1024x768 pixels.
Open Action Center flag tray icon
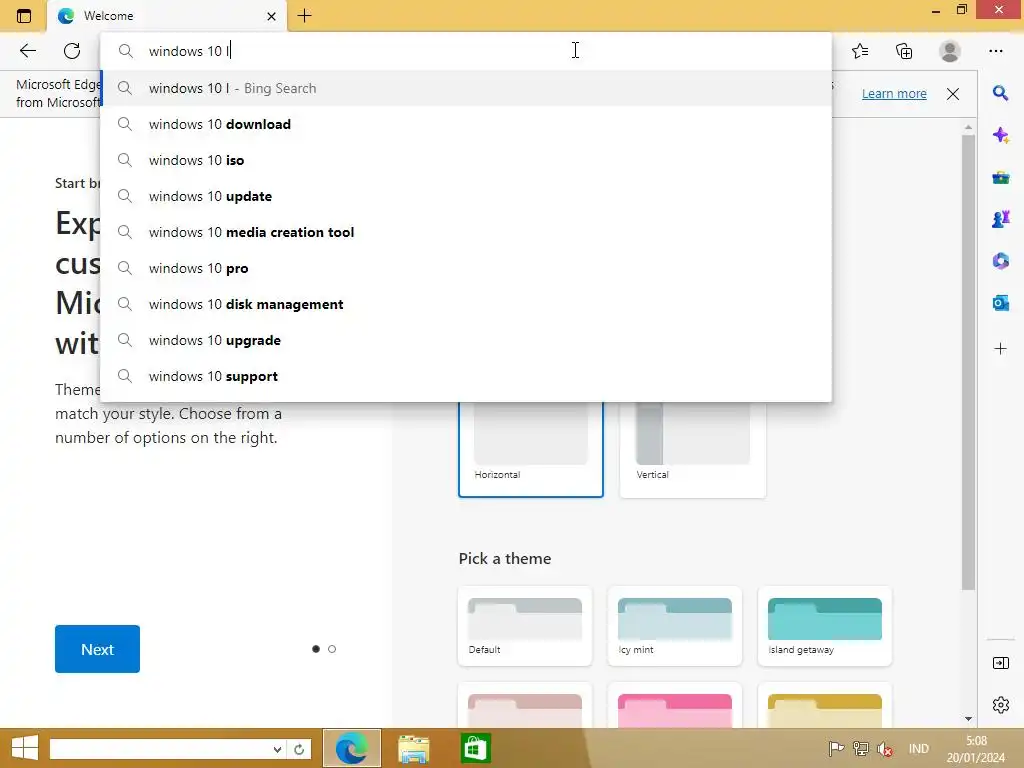[x=835, y=749]
